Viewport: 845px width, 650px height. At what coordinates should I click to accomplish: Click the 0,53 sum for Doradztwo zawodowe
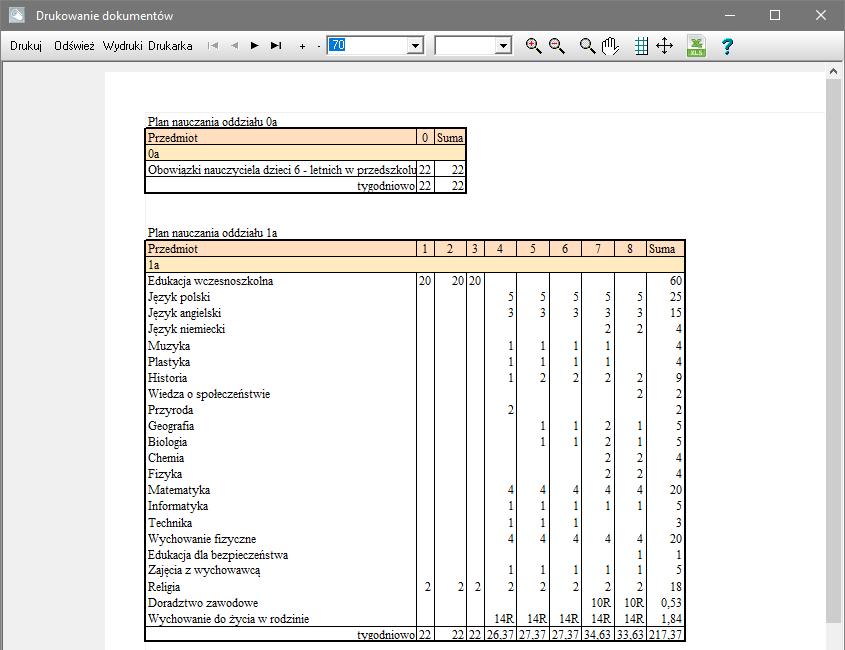(x=671, y=603)
